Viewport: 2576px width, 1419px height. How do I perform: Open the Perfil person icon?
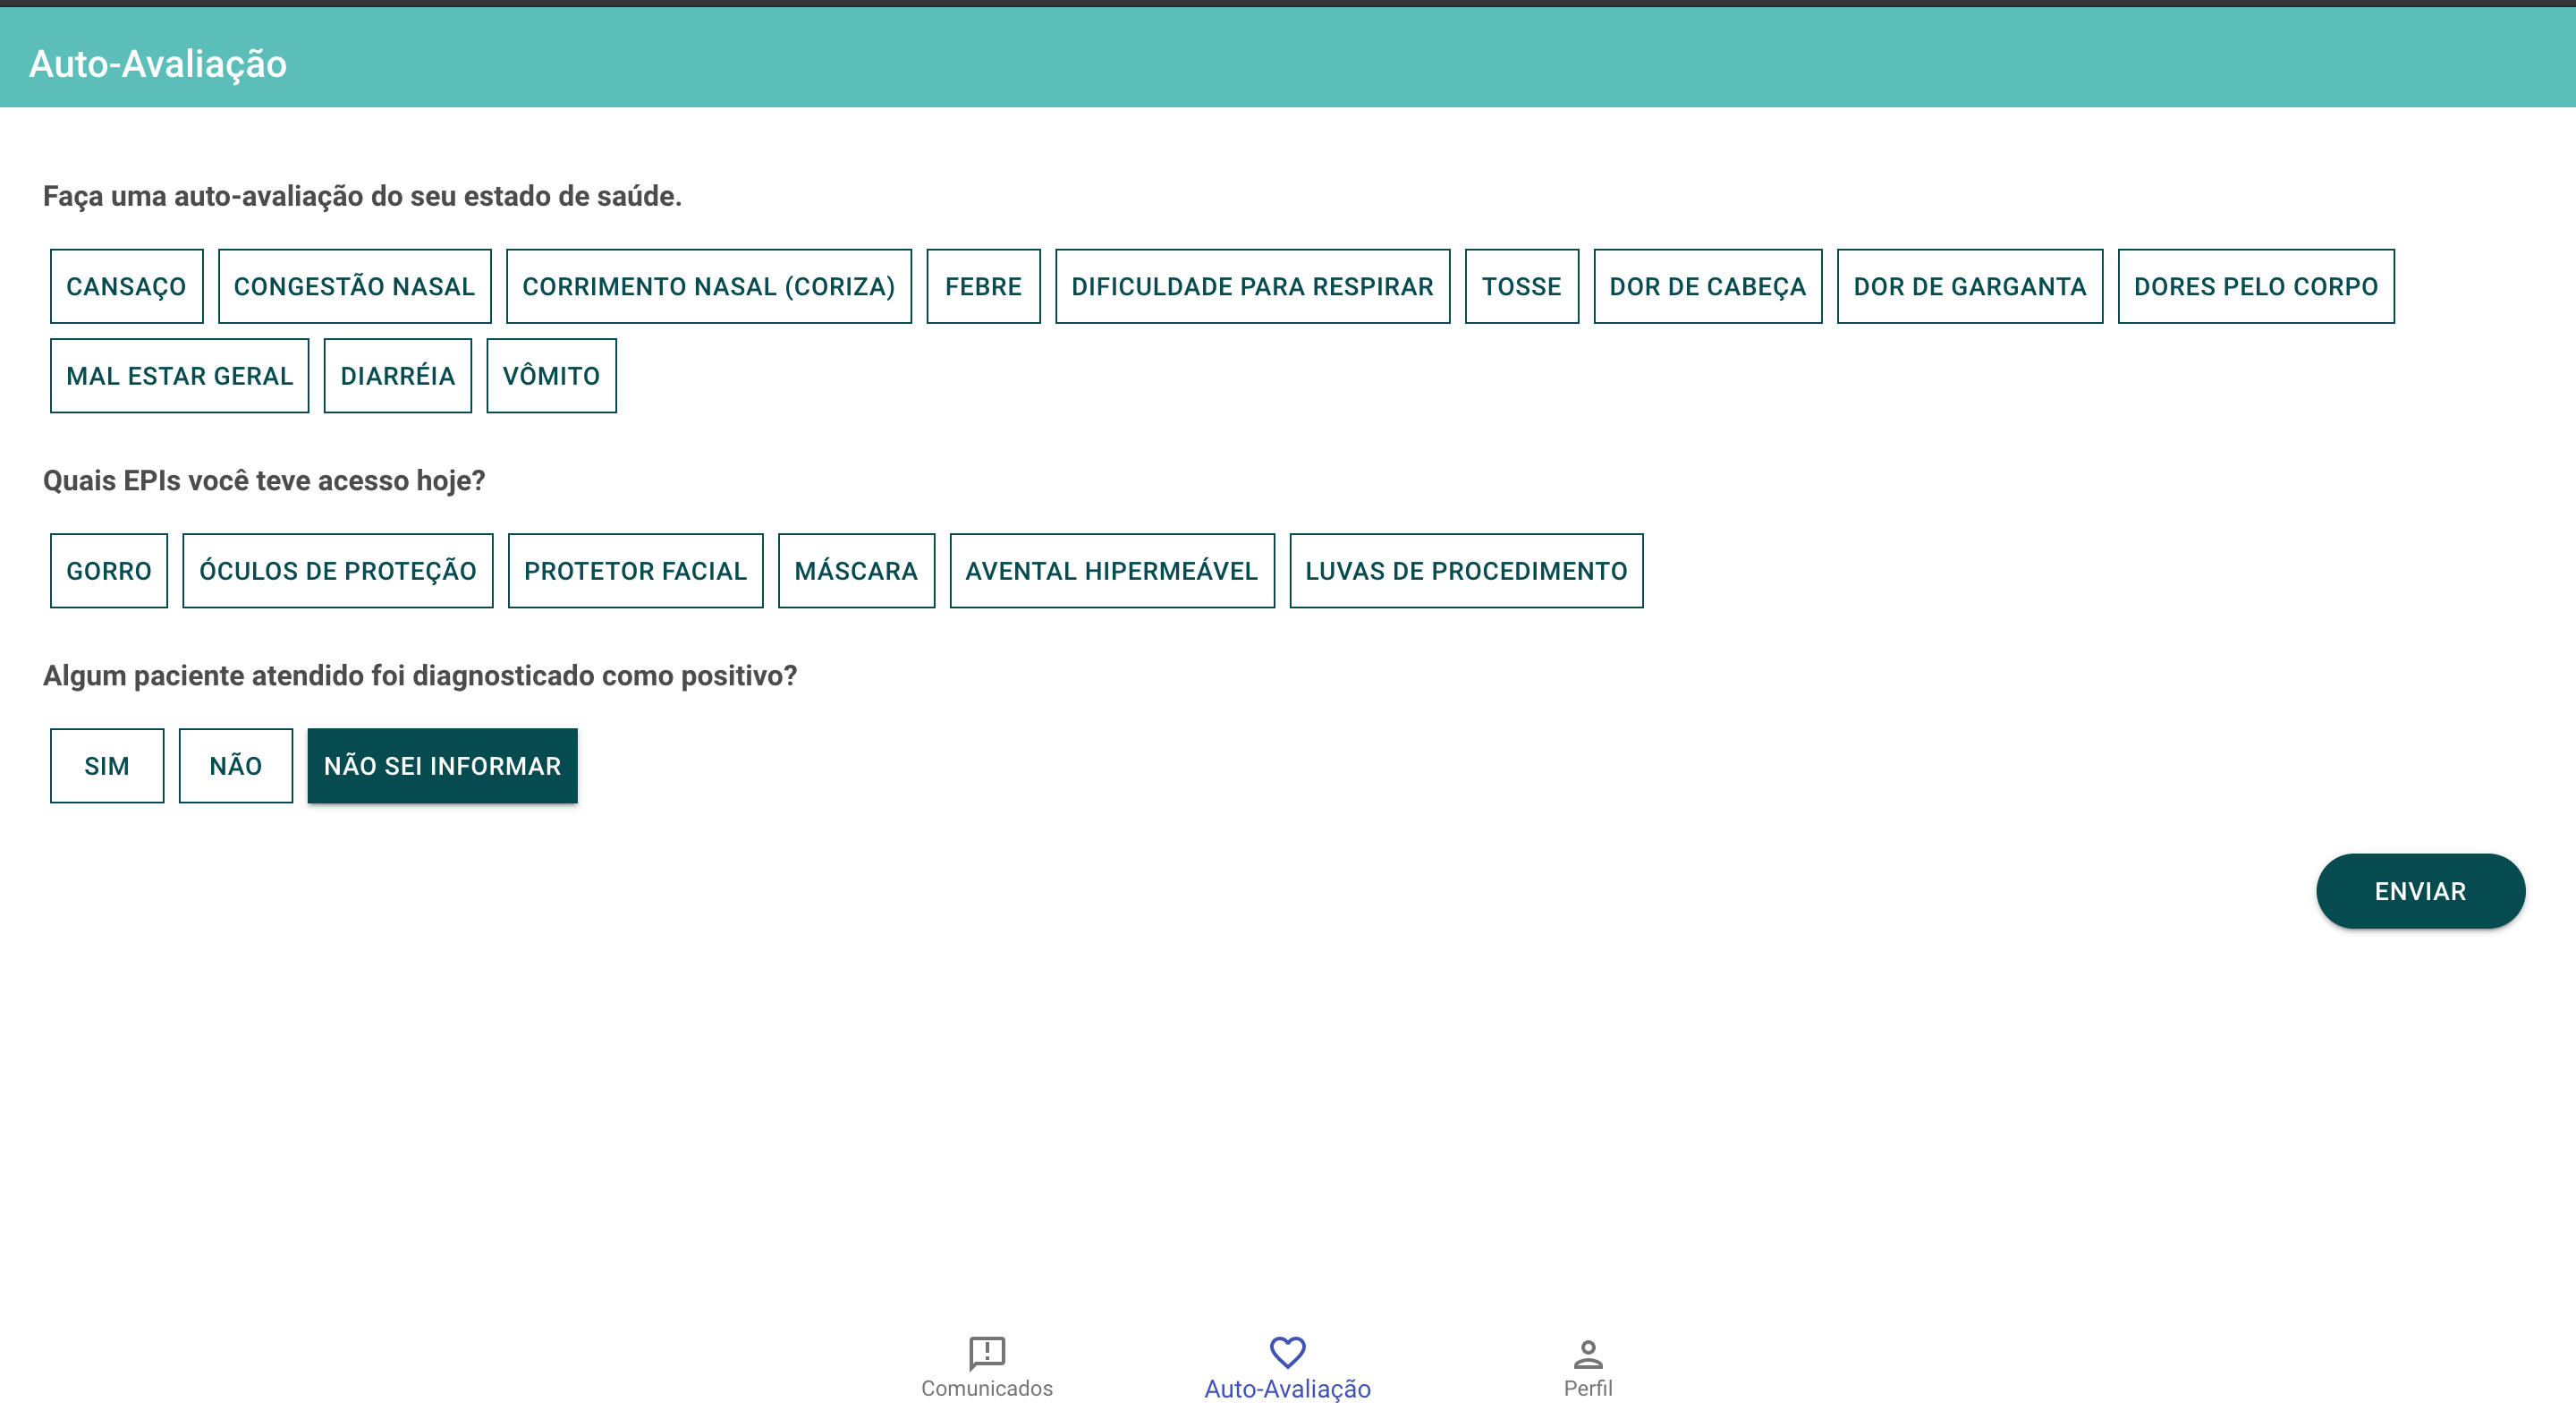click(1587, 1354)
